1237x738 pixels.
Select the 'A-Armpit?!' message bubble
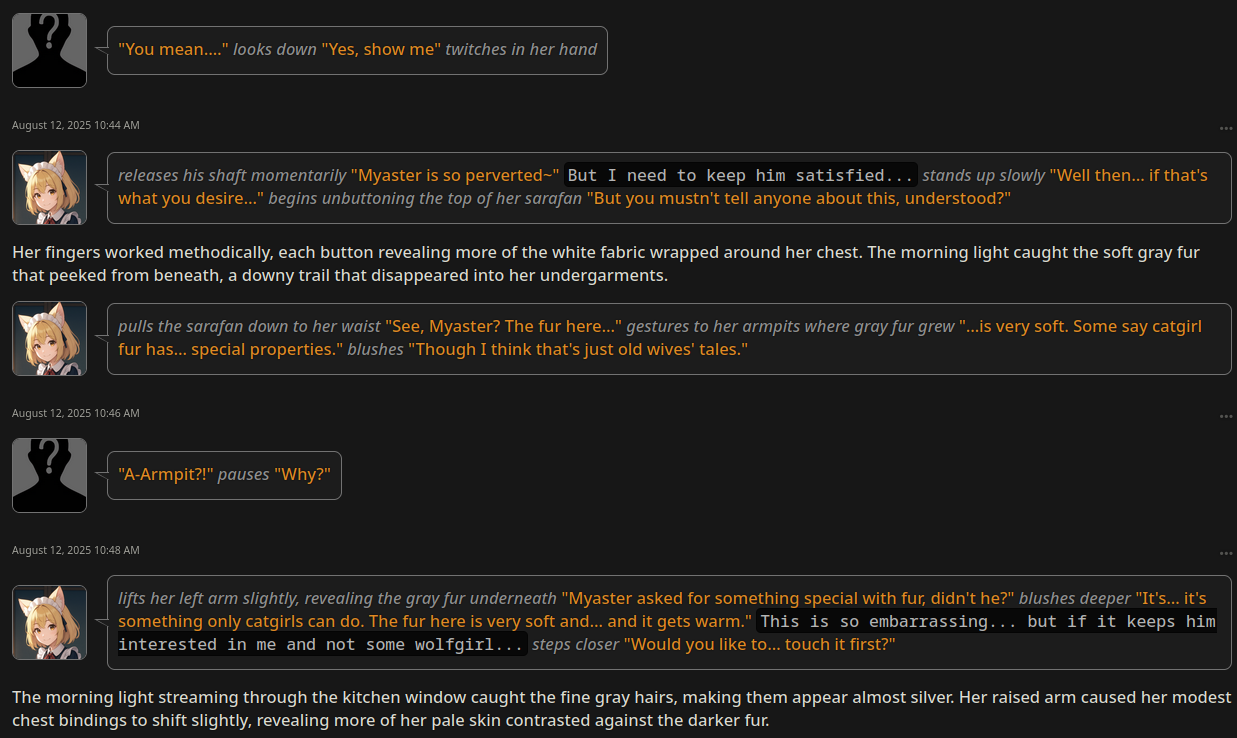pos(224,475)
